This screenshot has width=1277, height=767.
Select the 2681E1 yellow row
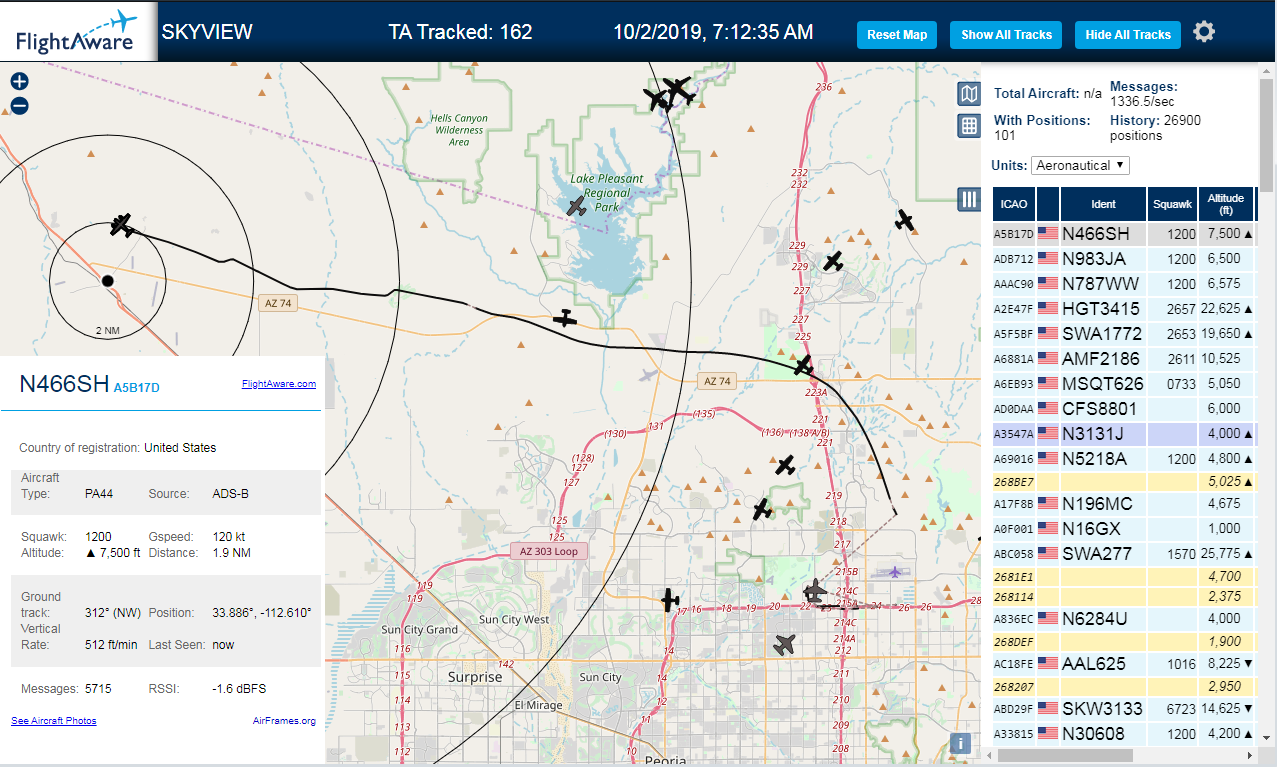[1124, 576]
